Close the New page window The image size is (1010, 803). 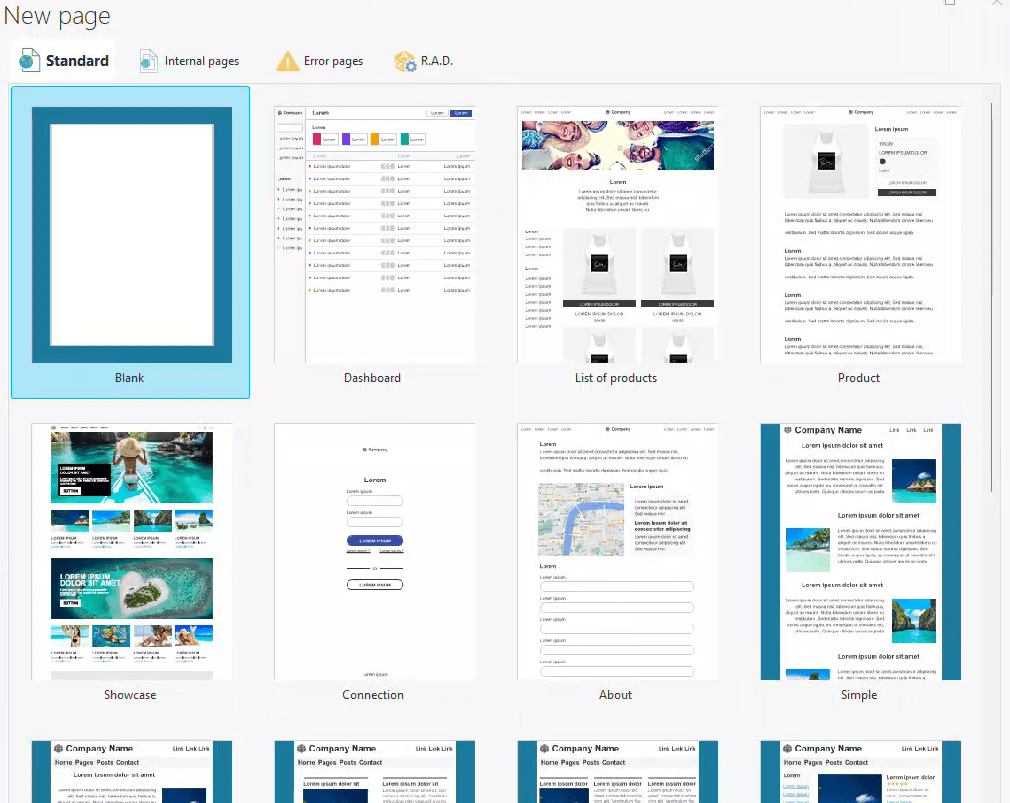coord(997,3)
